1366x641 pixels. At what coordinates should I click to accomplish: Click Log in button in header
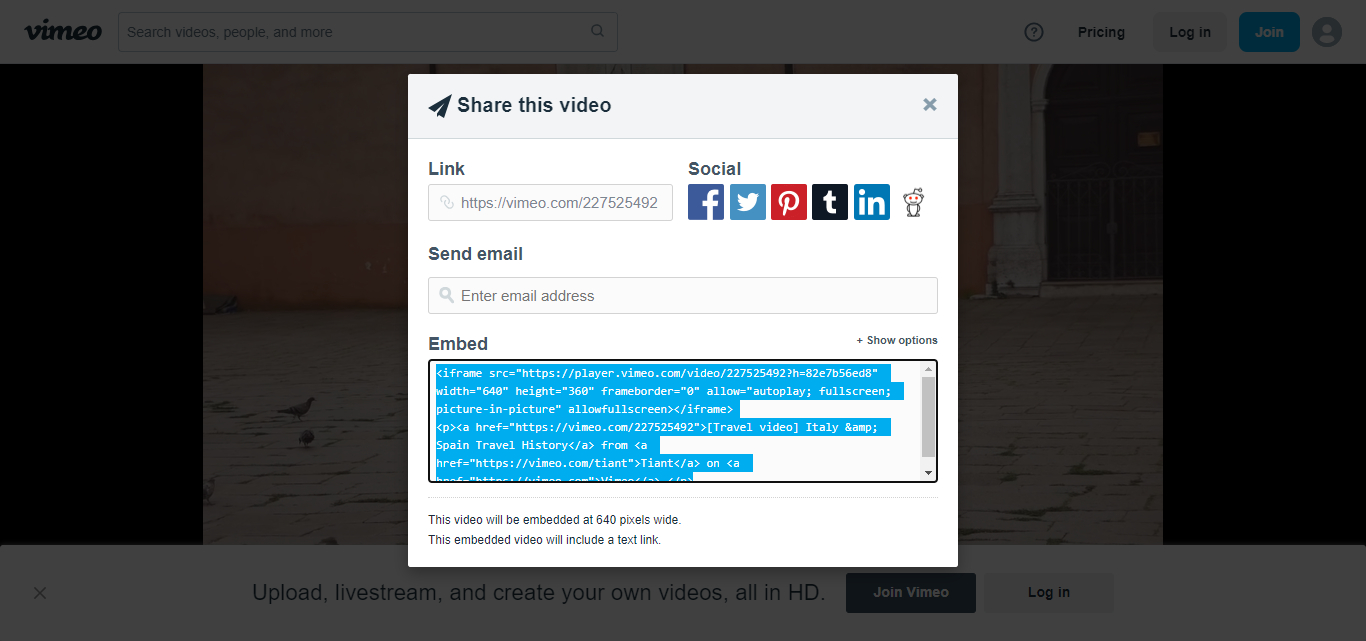coord(1190,32)
